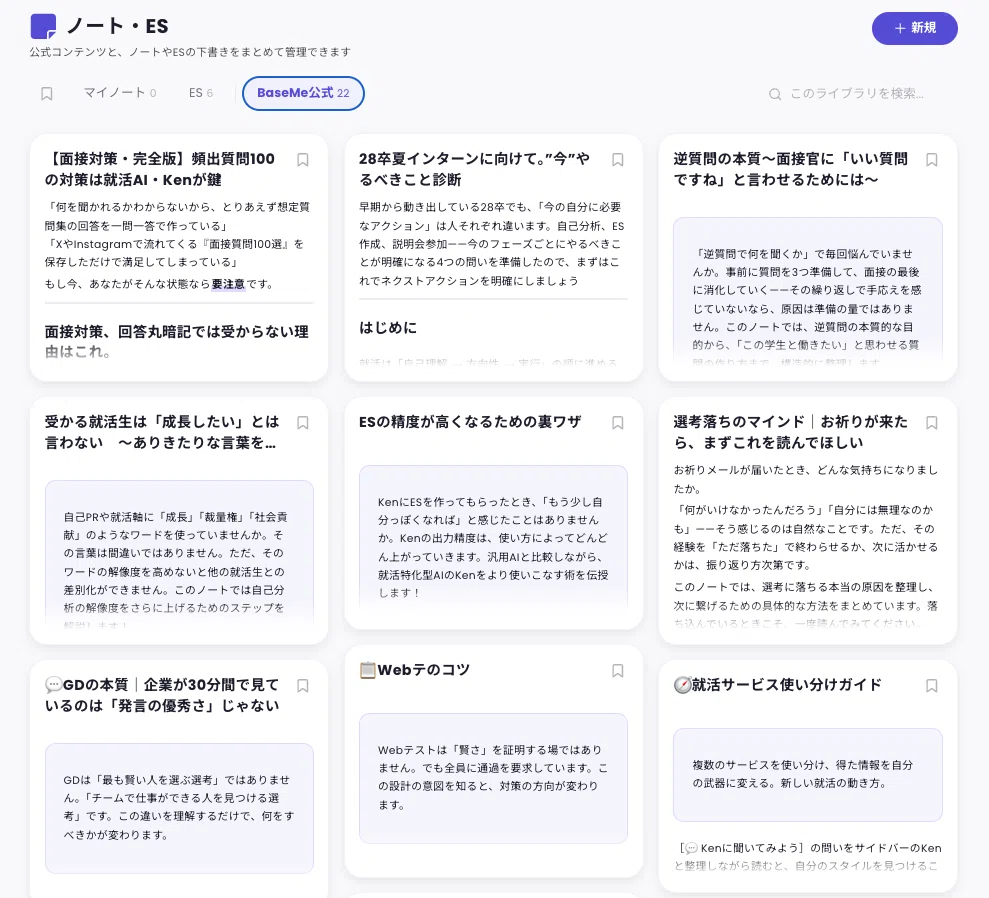Click the Webテストは「賢さ」 summary box
The image size is (989, 898).
(493, 778)
